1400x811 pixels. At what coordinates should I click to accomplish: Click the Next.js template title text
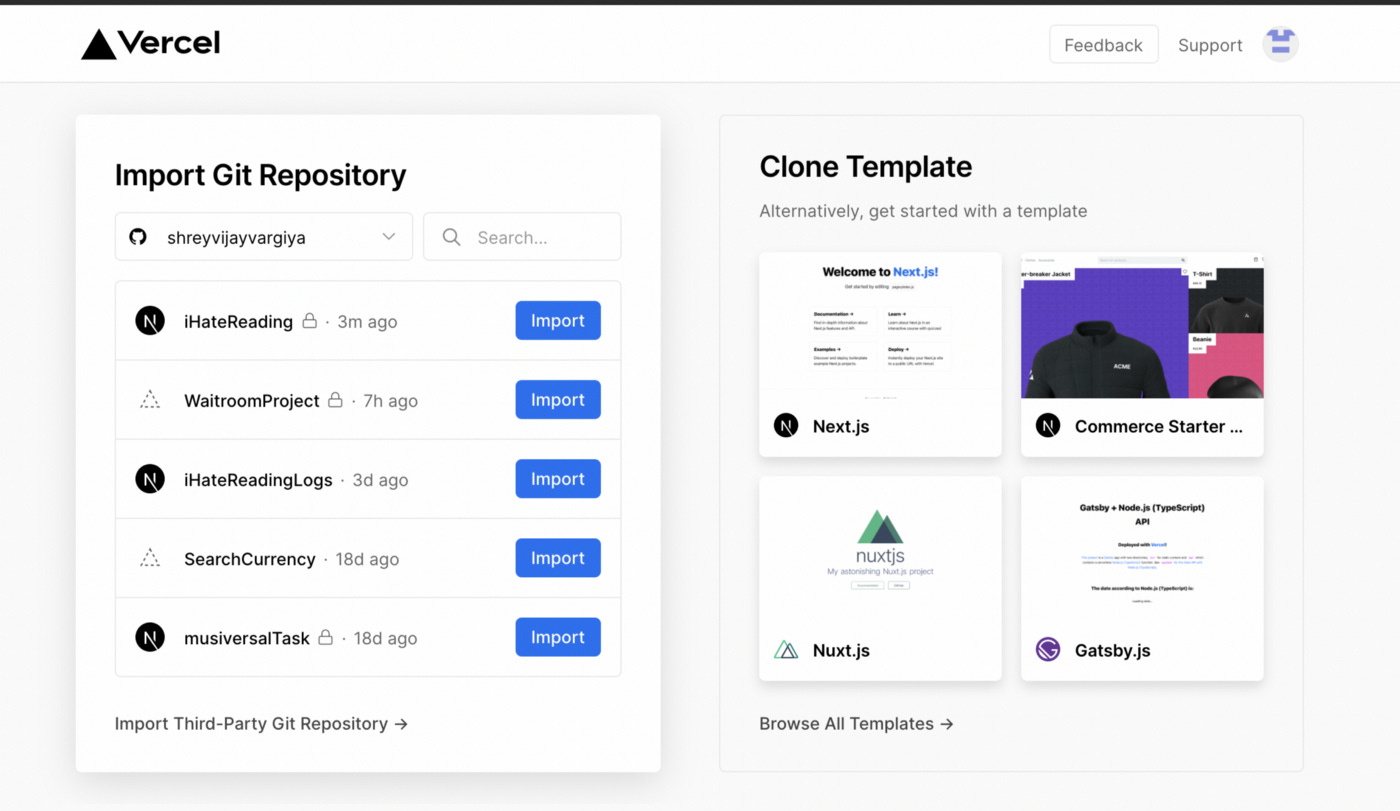841,426
